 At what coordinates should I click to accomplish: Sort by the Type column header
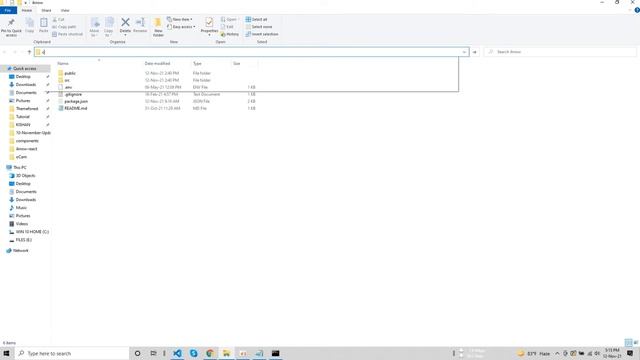click(197, 63)
